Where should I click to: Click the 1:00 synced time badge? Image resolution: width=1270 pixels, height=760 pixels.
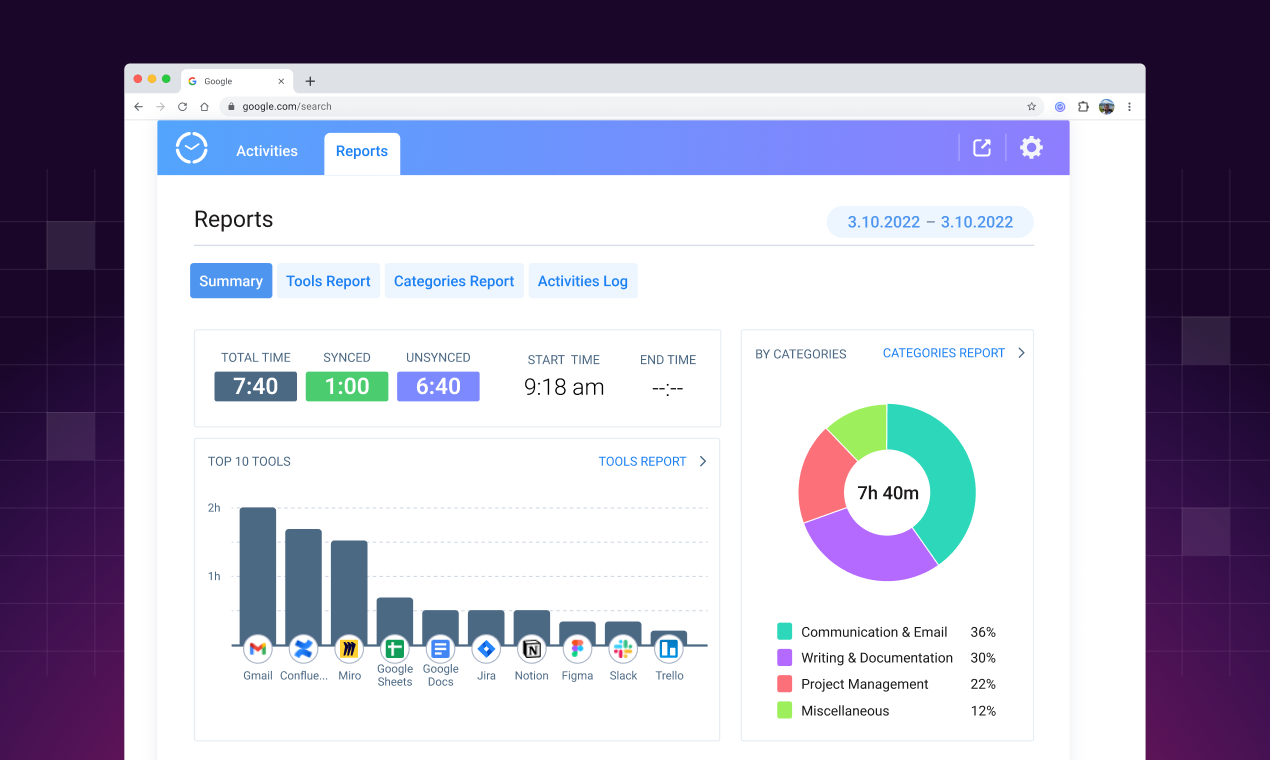347,386
